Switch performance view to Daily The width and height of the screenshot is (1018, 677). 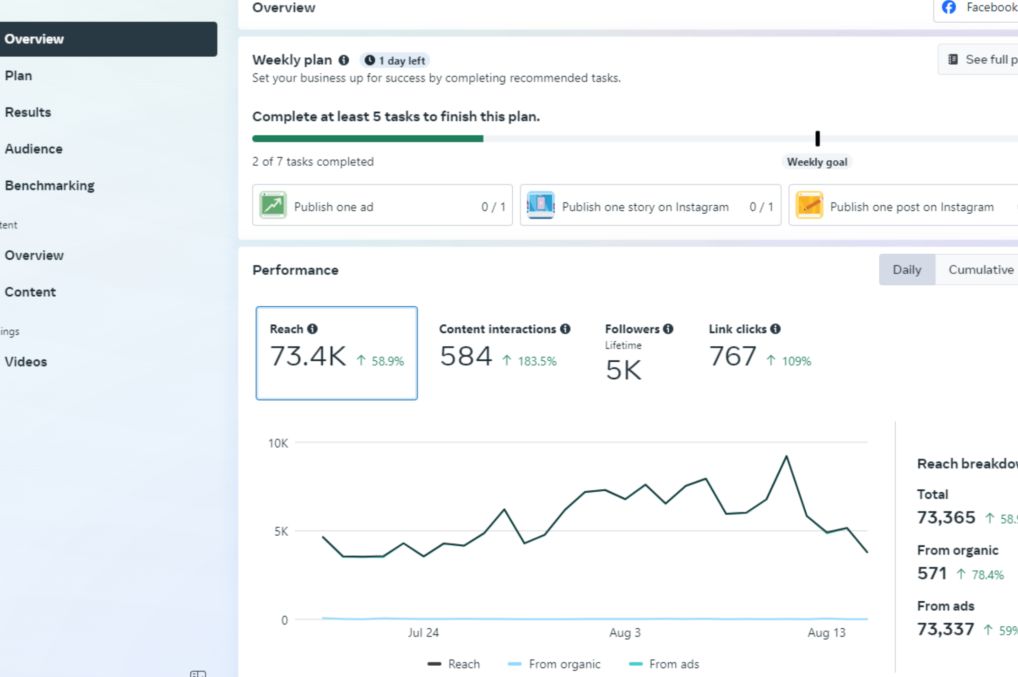[907, 269]
